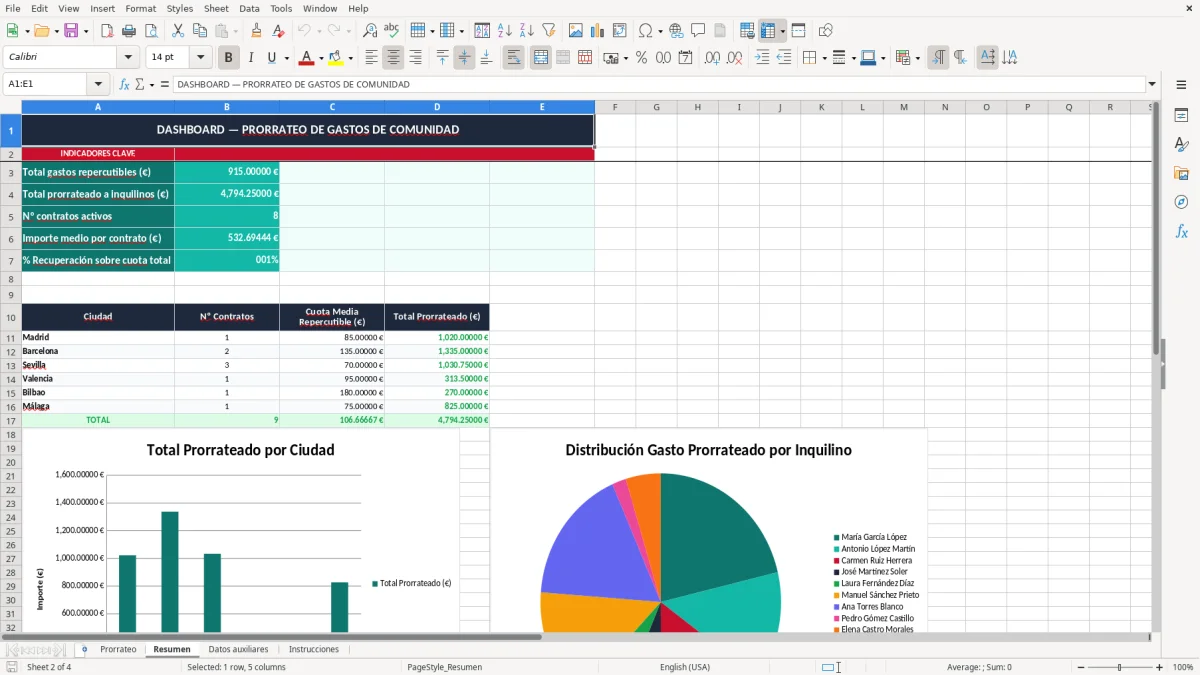The height and width of the screenshot is (675, 1200).
Task: Cut selection with scissors icon
Action: pos(178,31)
